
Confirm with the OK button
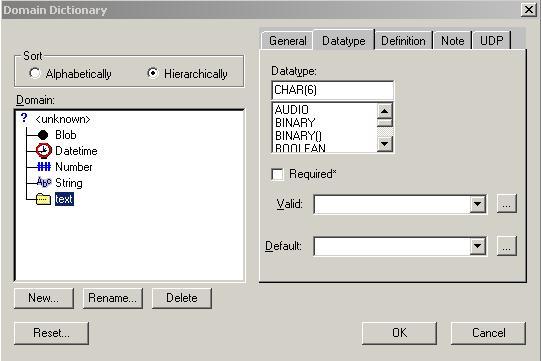[x=400, y=333]
